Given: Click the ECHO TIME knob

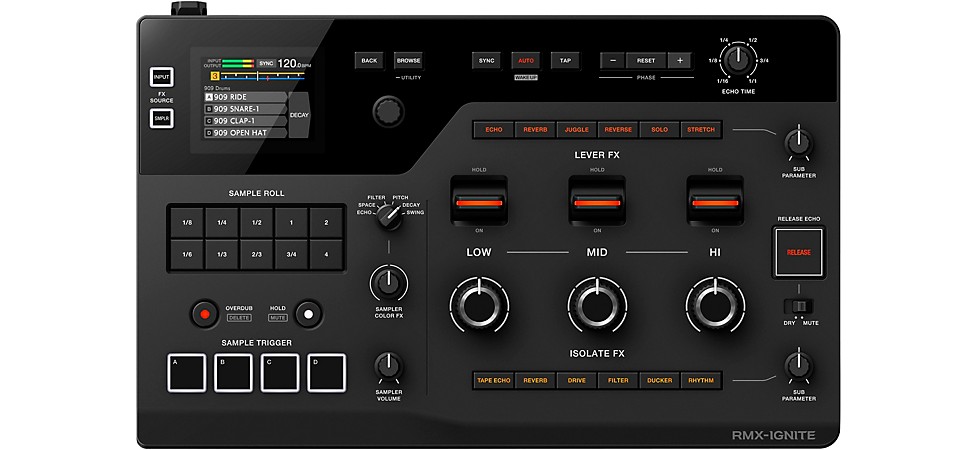Looking at the screenshot, I should (738, 60).
